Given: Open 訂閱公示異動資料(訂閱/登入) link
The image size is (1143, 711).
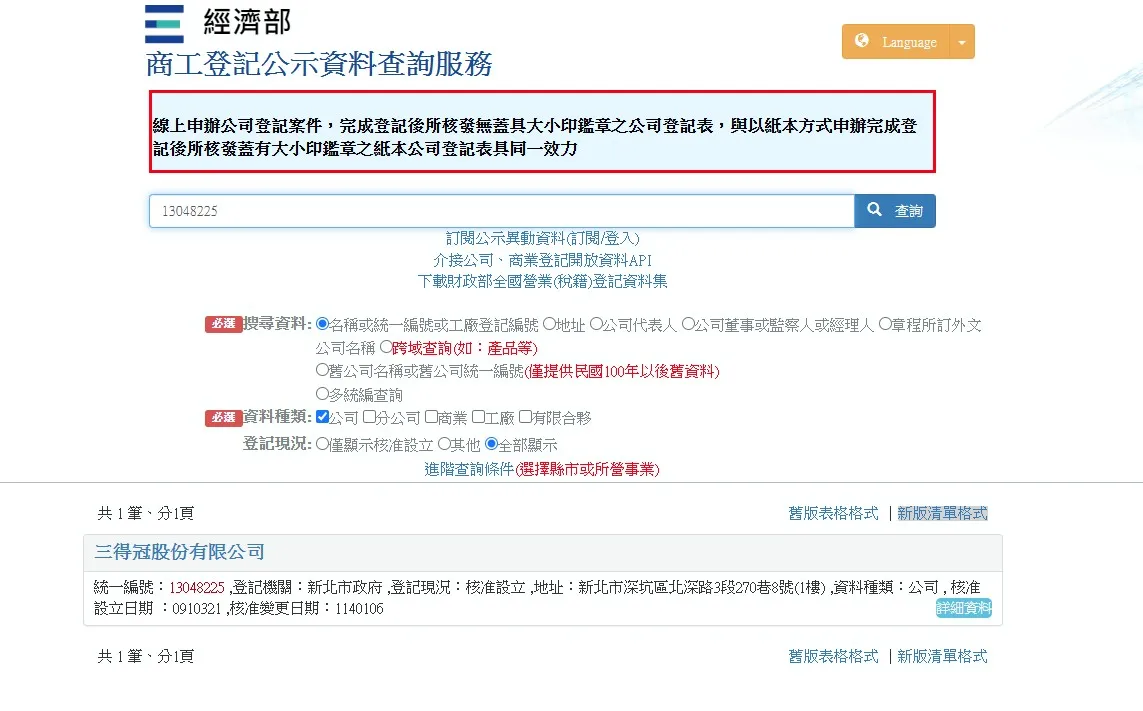Looking at the screenshot, I should [x=542, y=238].
